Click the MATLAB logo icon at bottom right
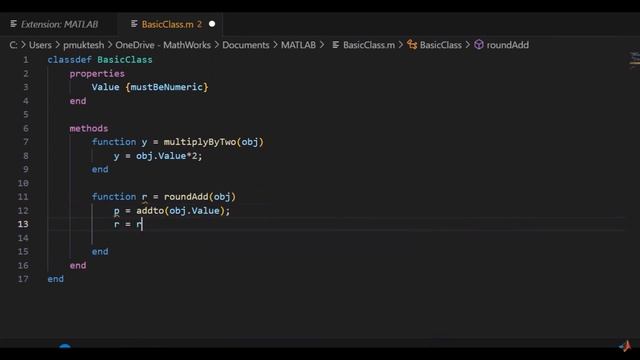 coord(625,346)
